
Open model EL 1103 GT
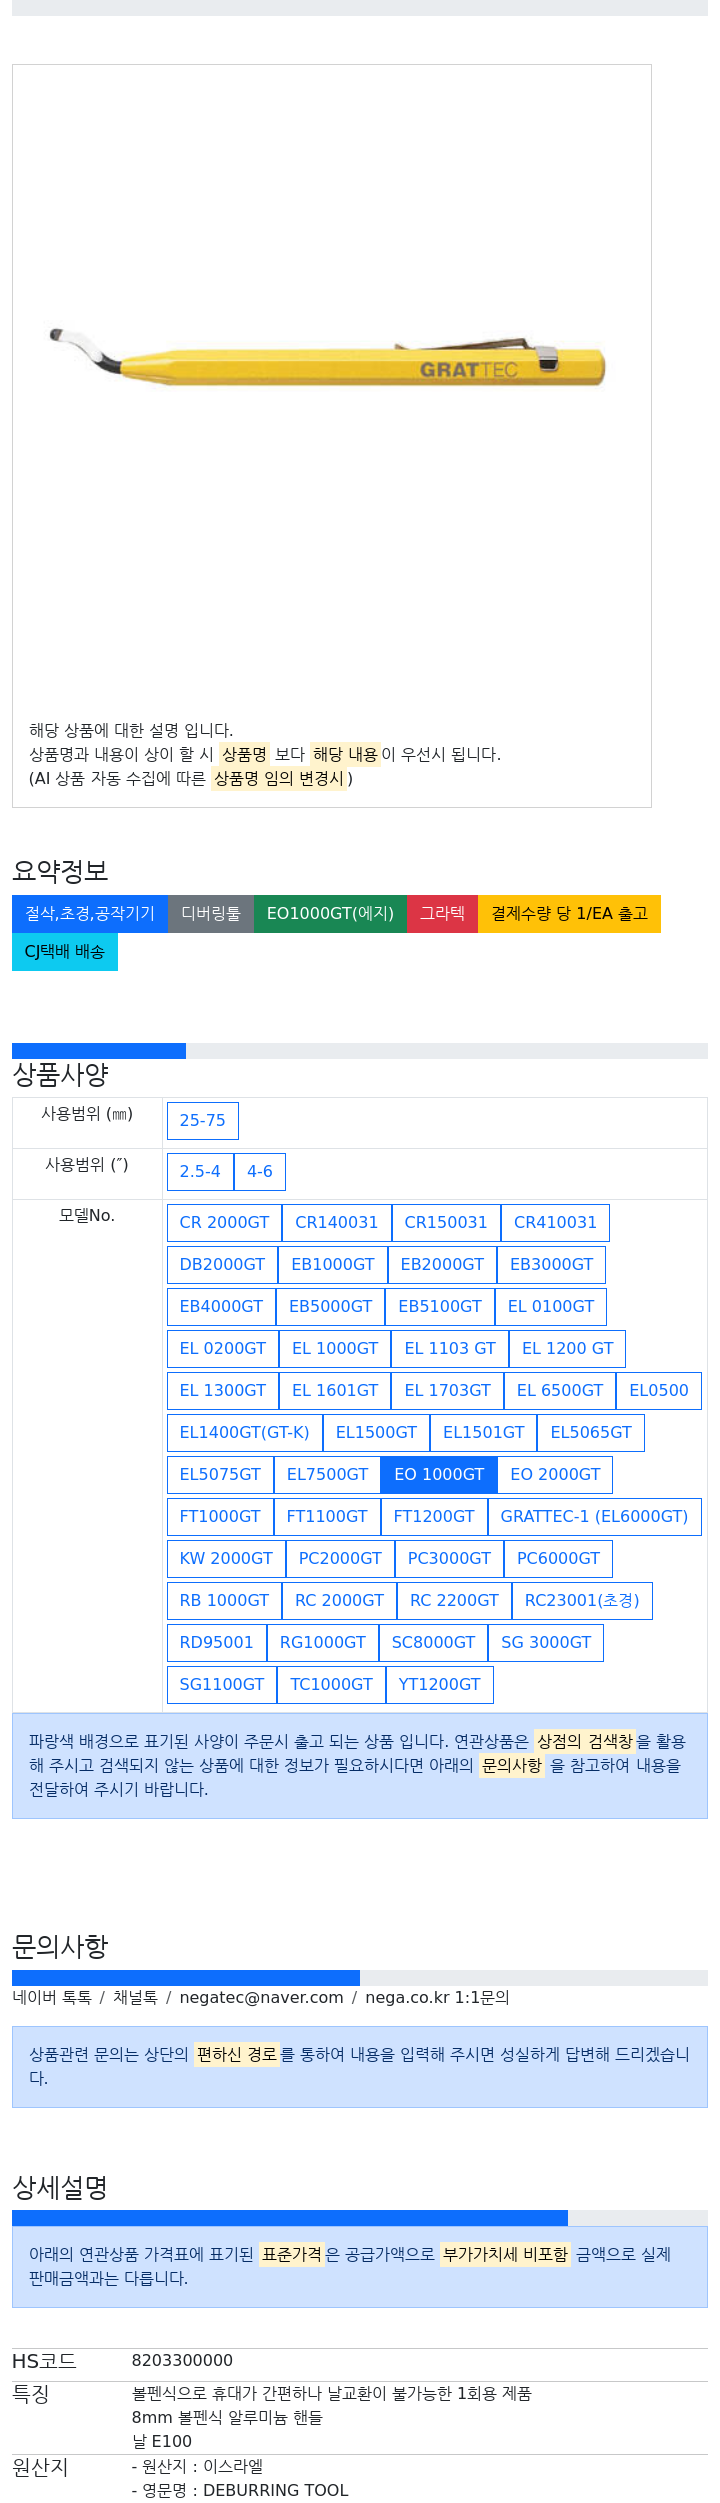coord(450,1349)
